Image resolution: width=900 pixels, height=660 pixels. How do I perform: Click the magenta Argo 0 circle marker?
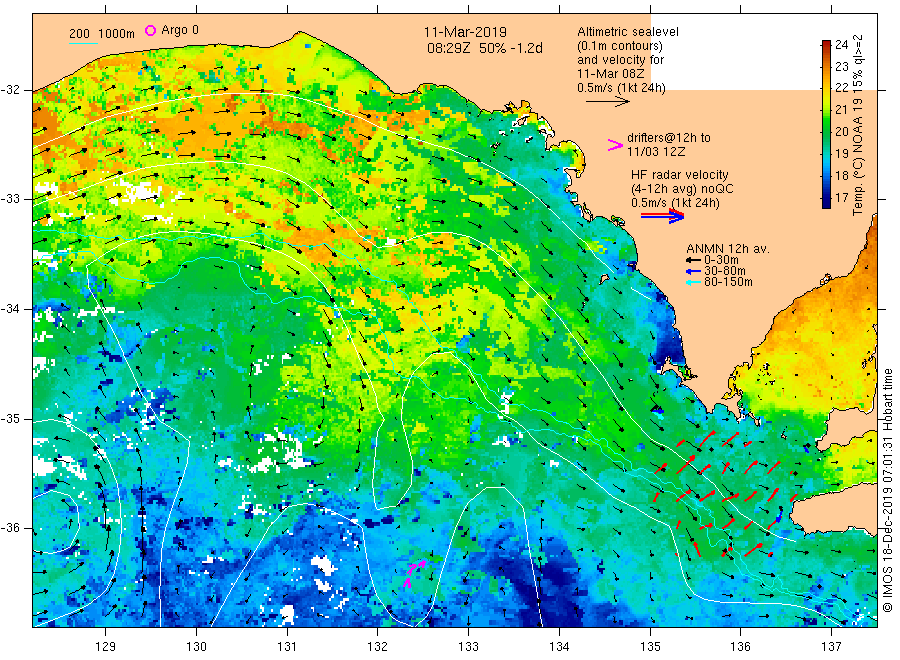pos(150,30)
